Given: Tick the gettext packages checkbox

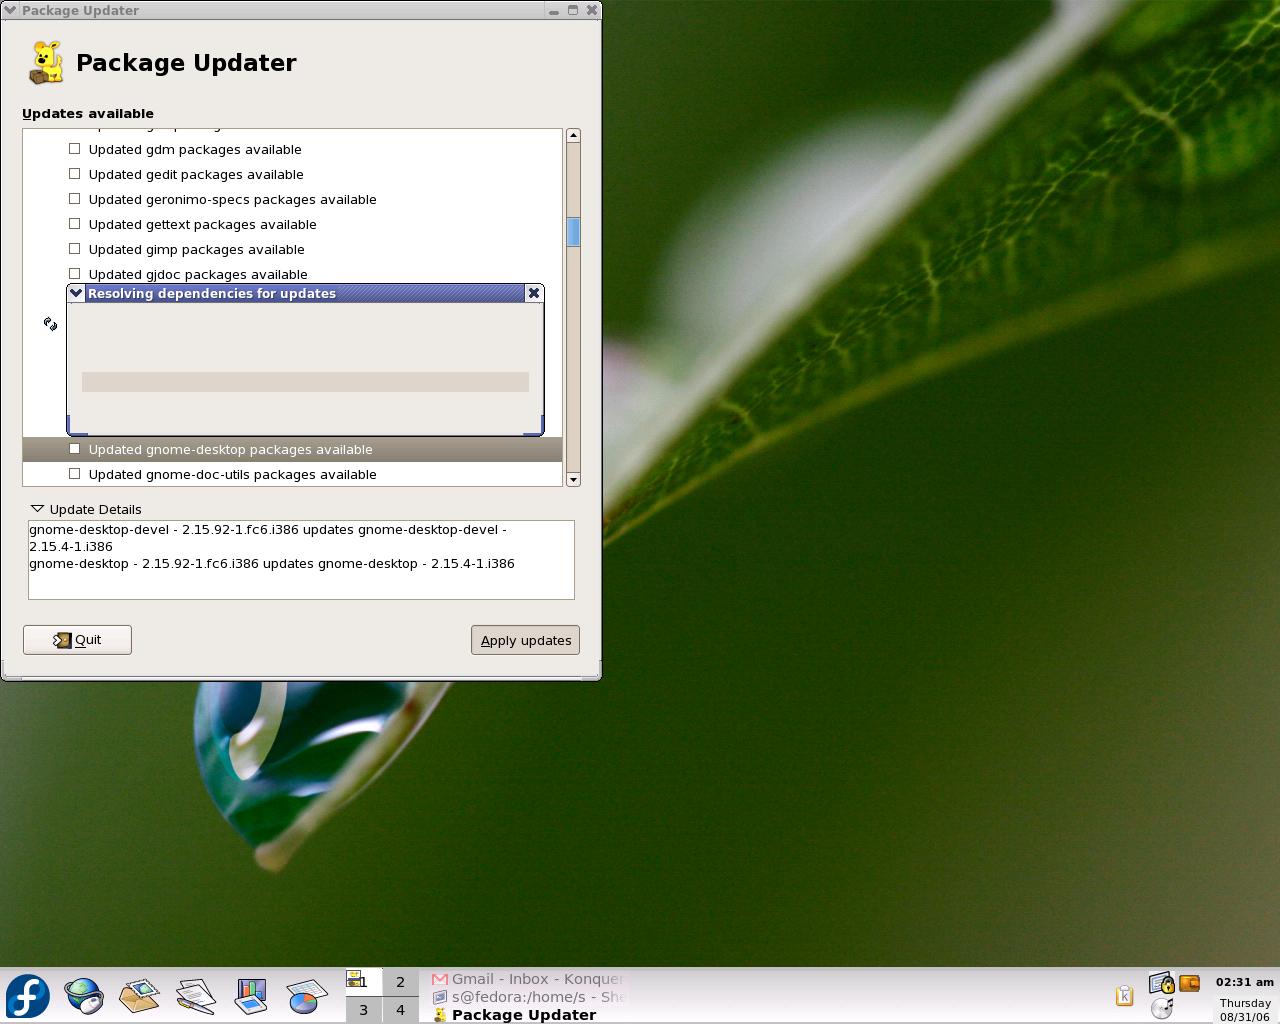Looking at the screenshot, I should [74, 224].
